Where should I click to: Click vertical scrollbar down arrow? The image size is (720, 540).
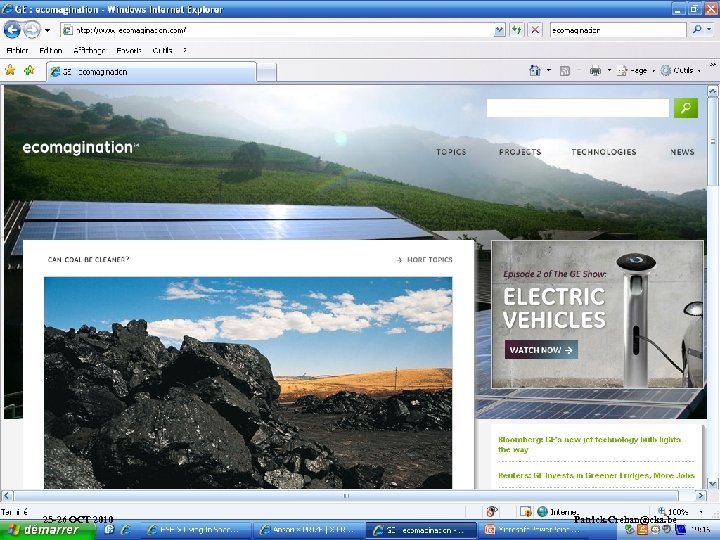point(712,484)
